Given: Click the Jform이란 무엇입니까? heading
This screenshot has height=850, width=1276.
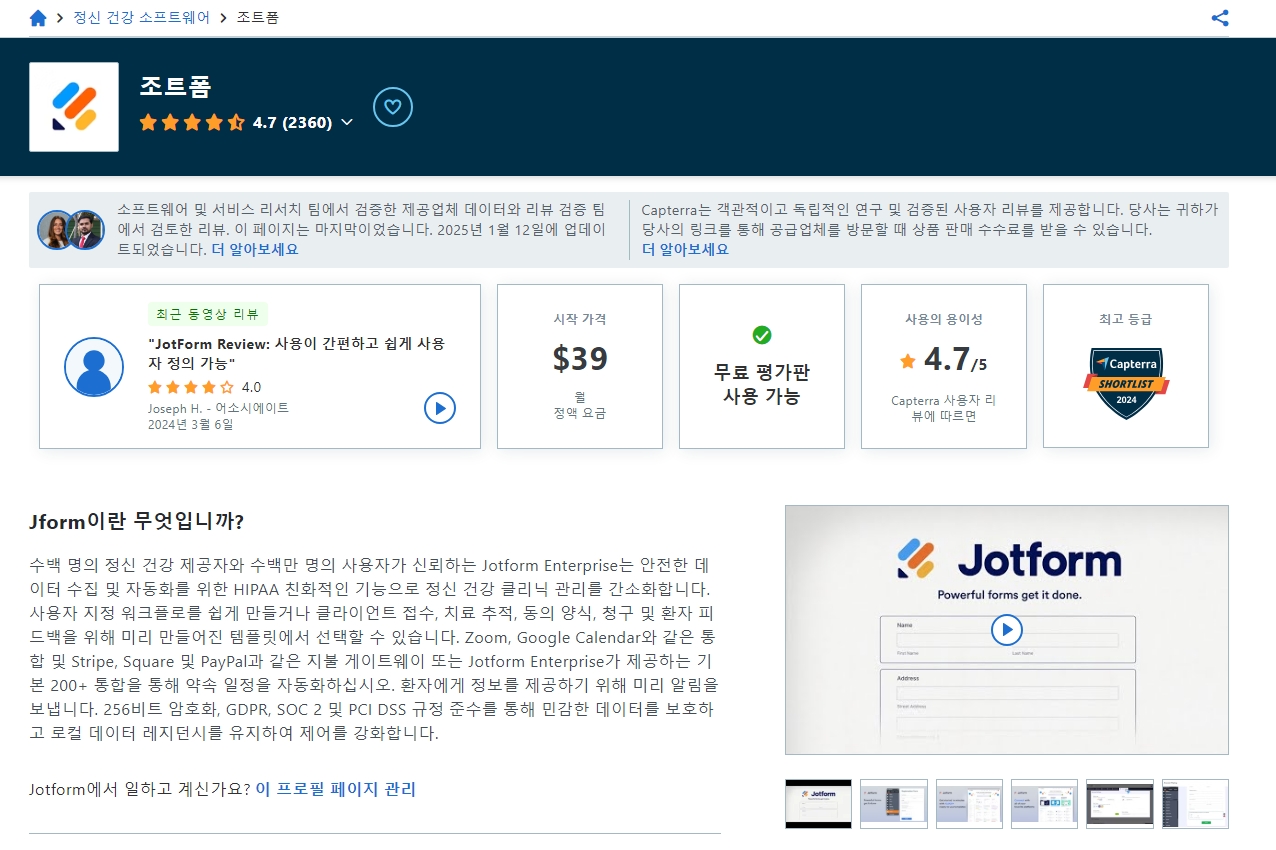Looking at the screenshot, I should (x=137, y=522).
